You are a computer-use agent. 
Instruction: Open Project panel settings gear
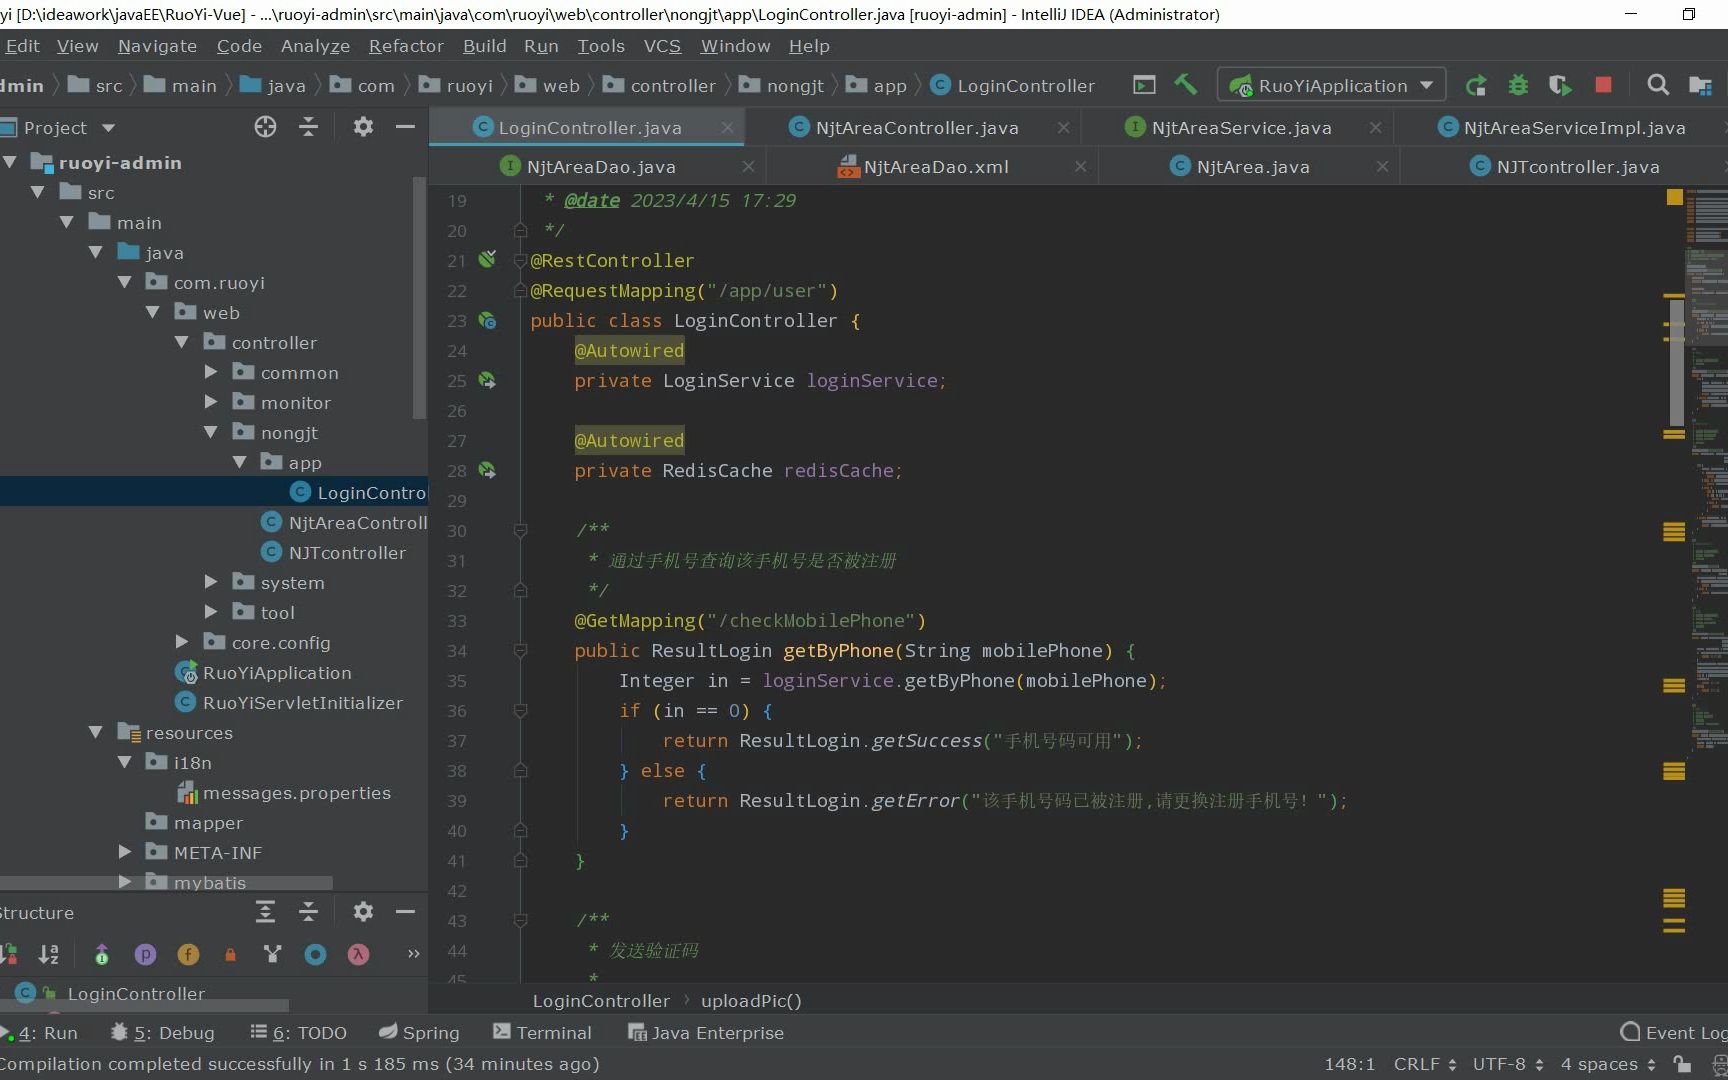(363, 127)
